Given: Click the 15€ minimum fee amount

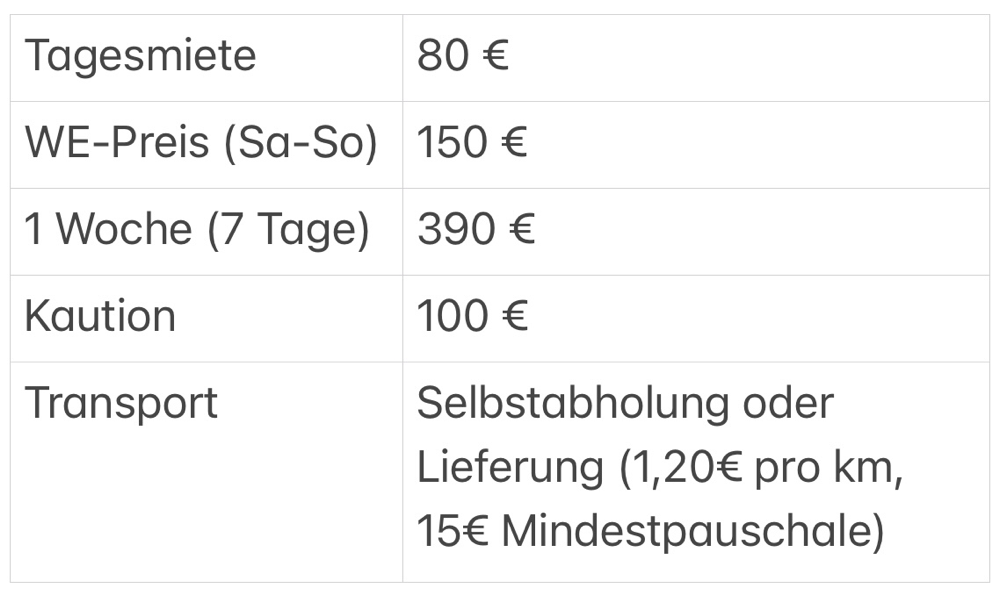Looking at the screenshot, I should pyautogui.click(x=453, y=532).
